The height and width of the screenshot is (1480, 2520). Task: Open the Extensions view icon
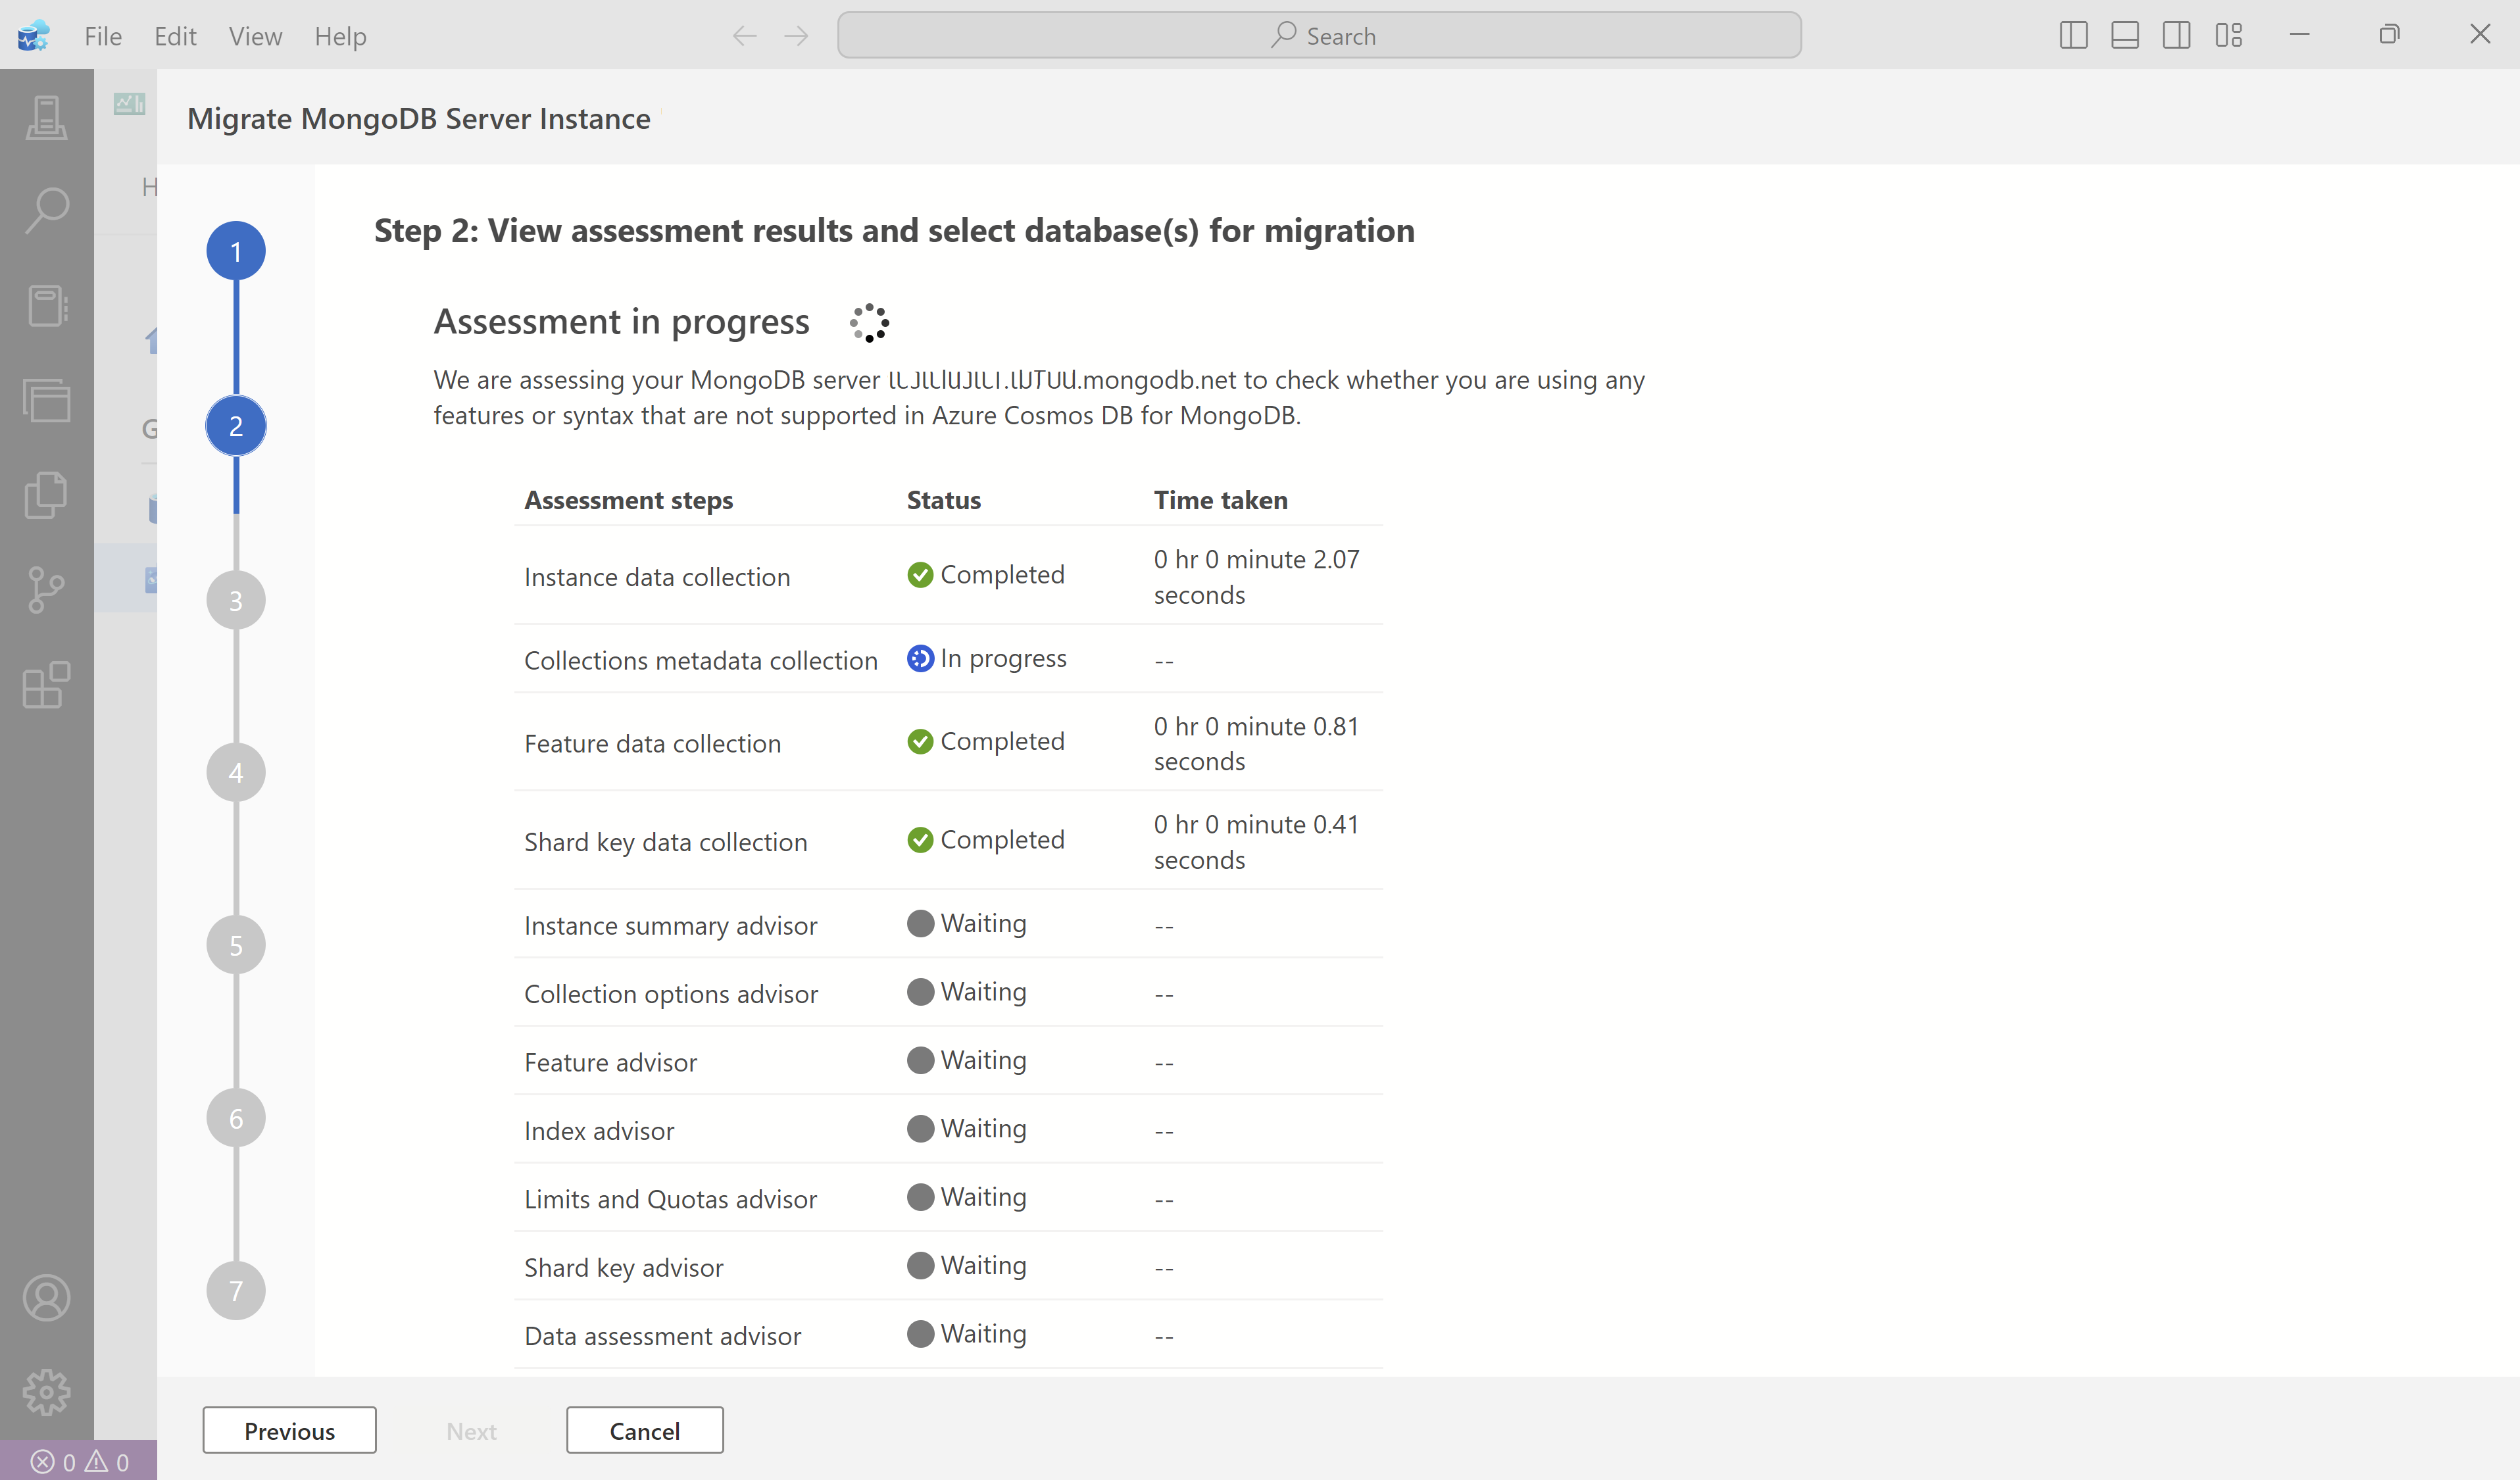pos(46,686)
